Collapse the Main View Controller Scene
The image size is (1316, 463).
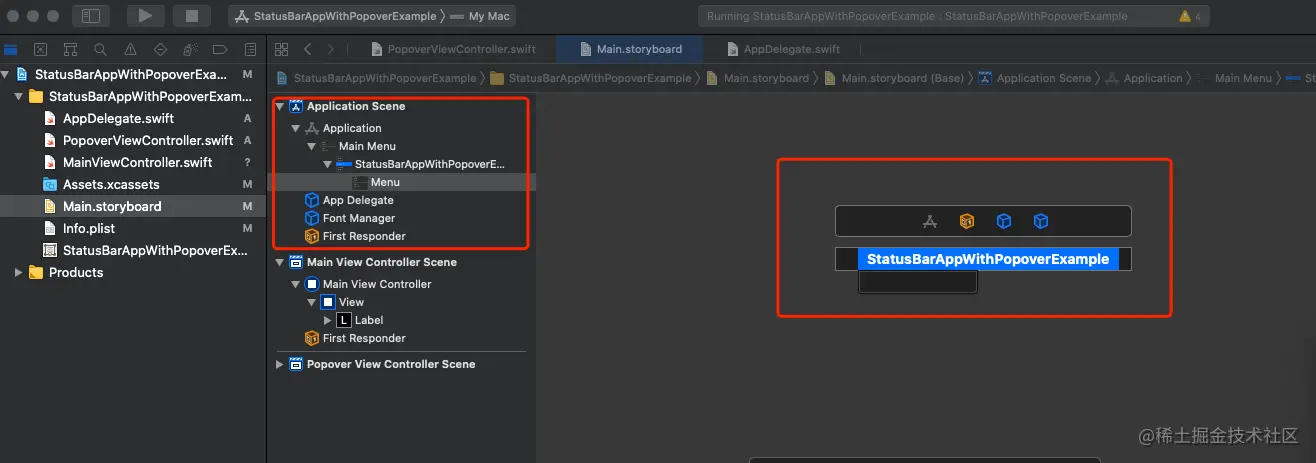coord(279,262)
